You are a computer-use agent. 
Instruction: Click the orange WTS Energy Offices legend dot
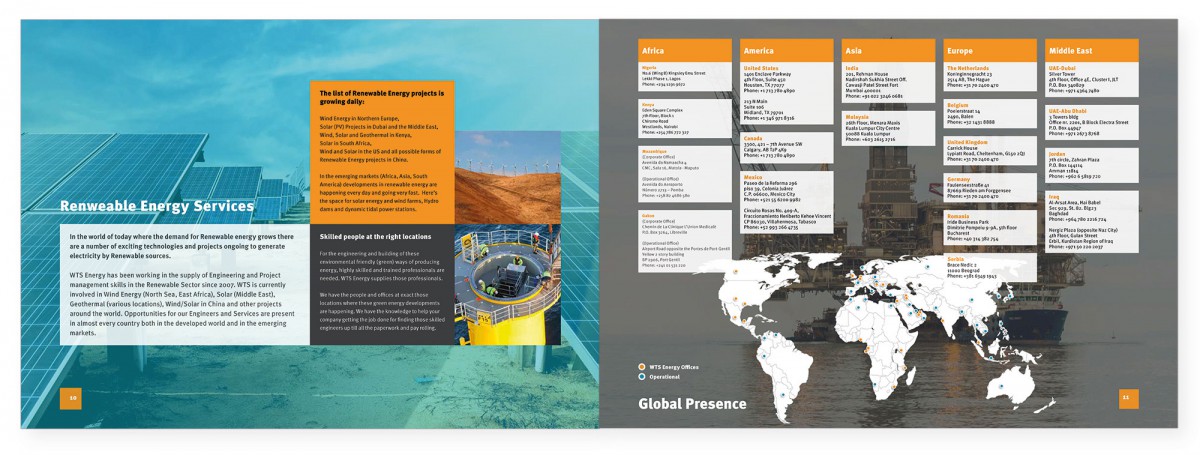tap(642, 367)
